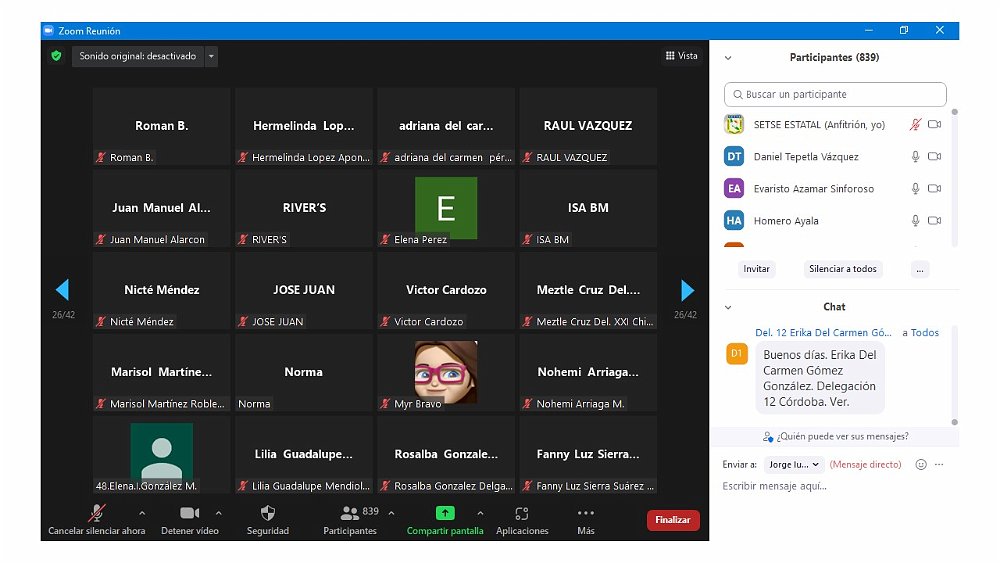Open more options beside Silenciar a todos
The height and width of the screenshot is (563, 1000).
point(920,269)
